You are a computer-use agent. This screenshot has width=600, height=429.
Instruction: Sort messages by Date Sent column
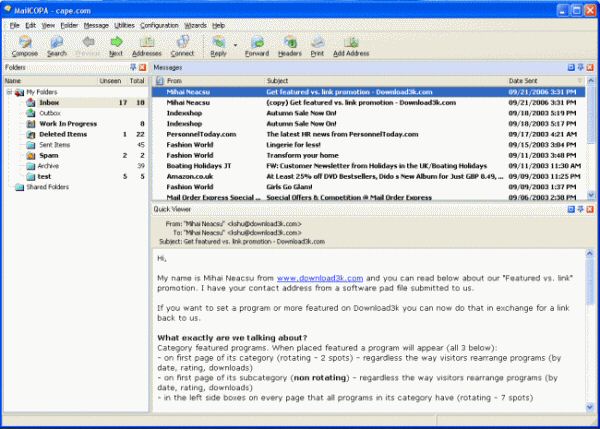545,81
